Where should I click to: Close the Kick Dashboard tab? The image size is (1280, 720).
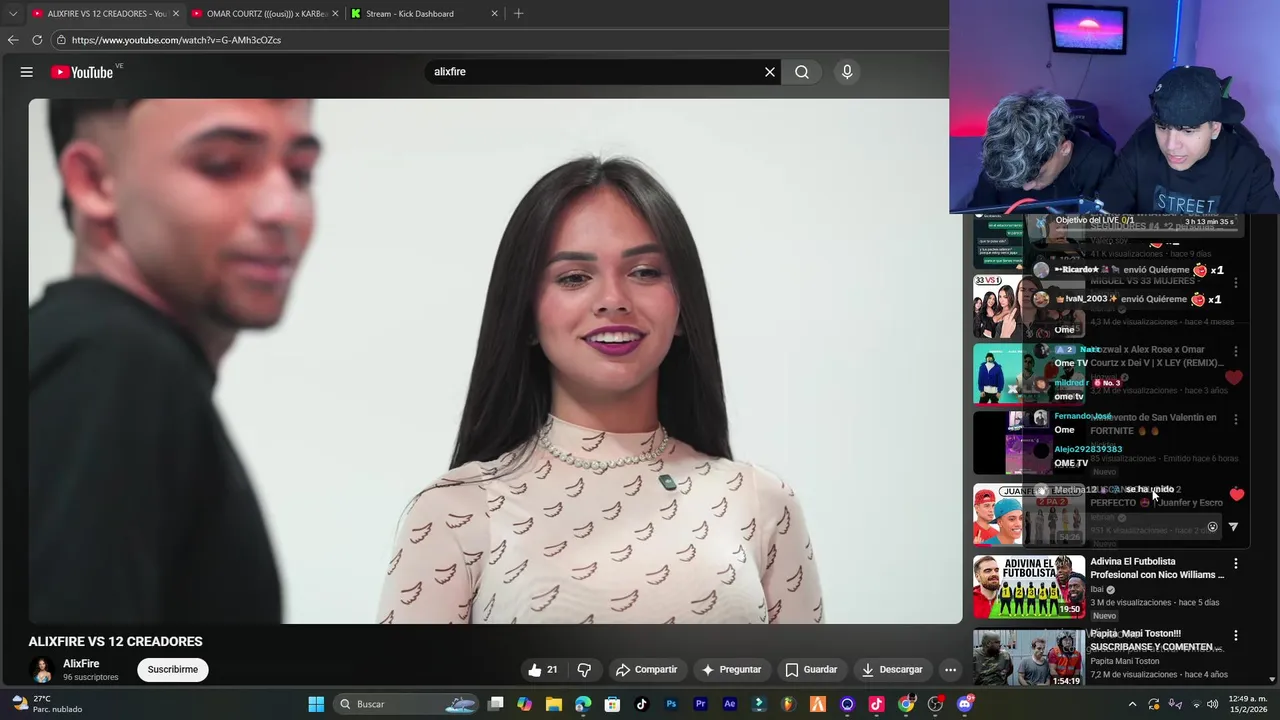(494, 14)
